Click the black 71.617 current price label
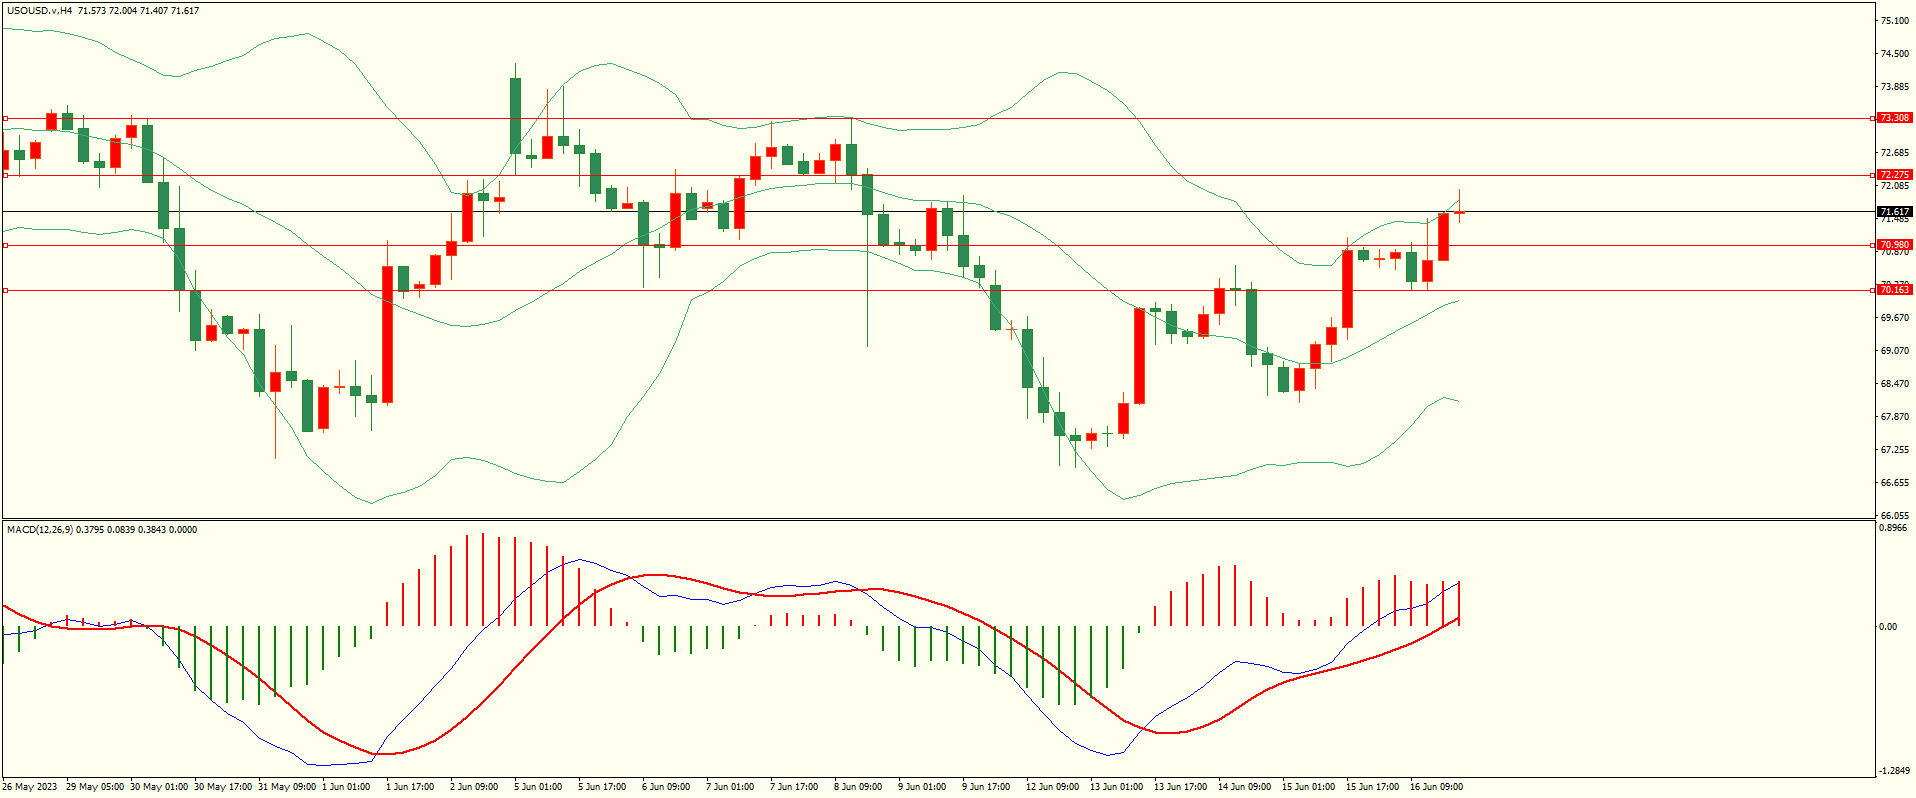Image resolution: width=1916 pixels, height=798 pixels. [1894, 212]
